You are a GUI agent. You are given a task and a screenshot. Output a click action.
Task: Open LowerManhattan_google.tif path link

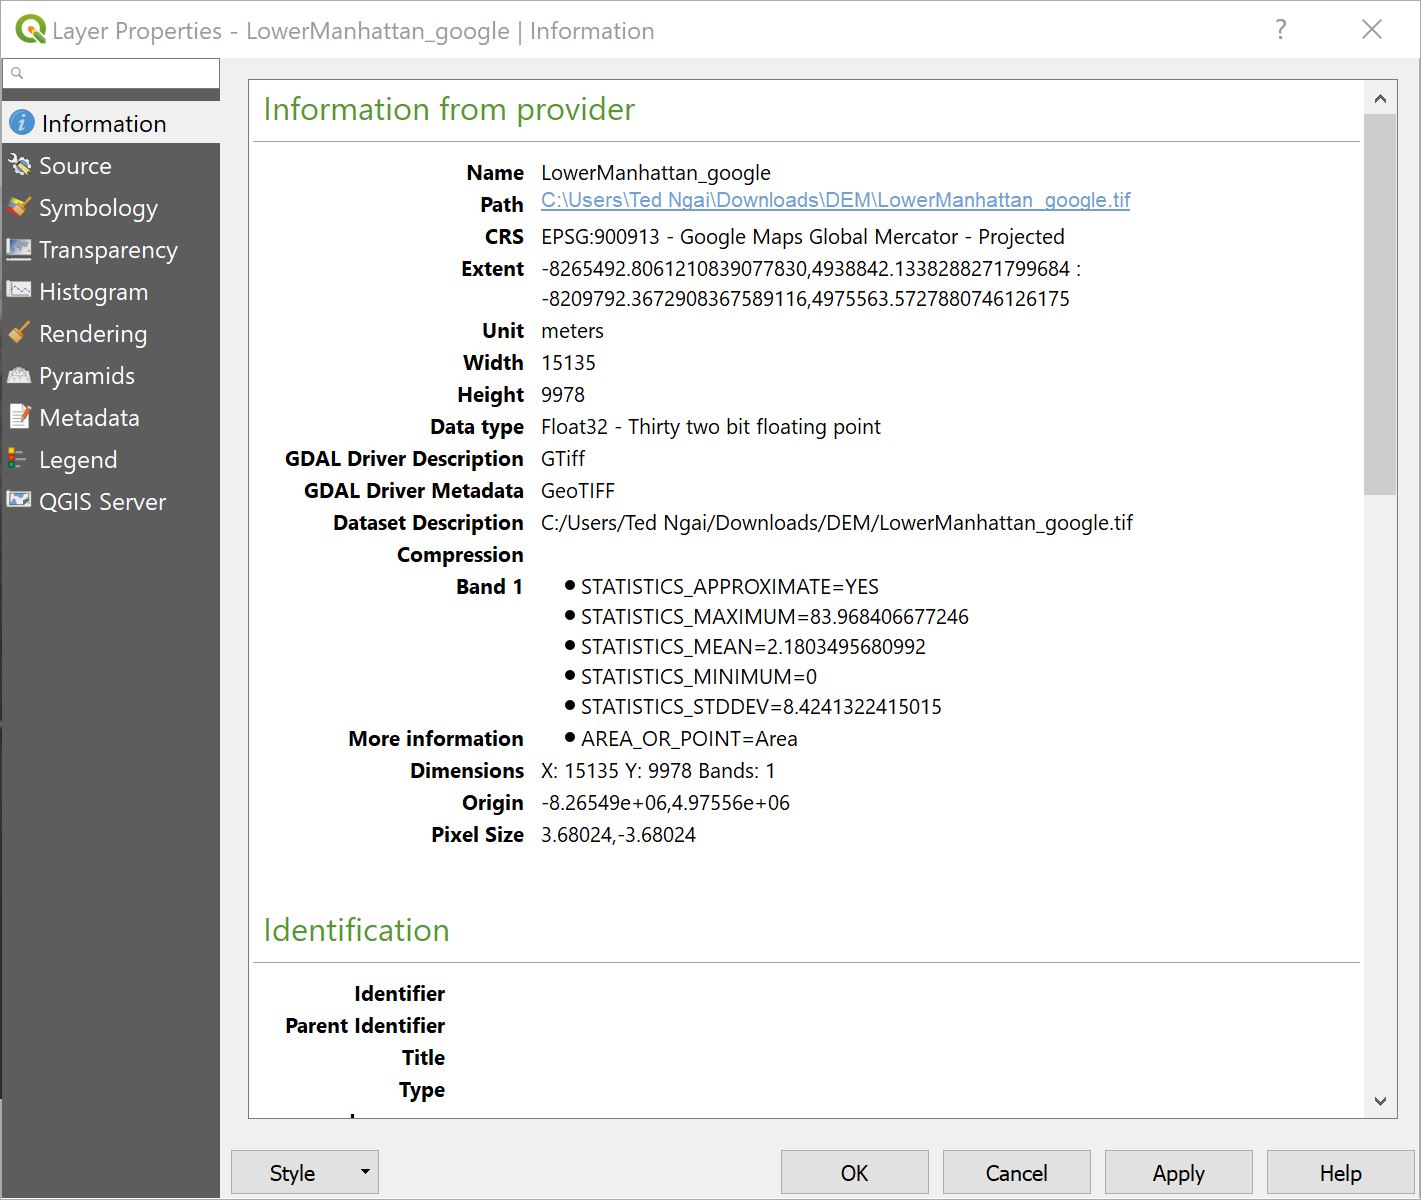pyautogui.click(x=834, y=200)
